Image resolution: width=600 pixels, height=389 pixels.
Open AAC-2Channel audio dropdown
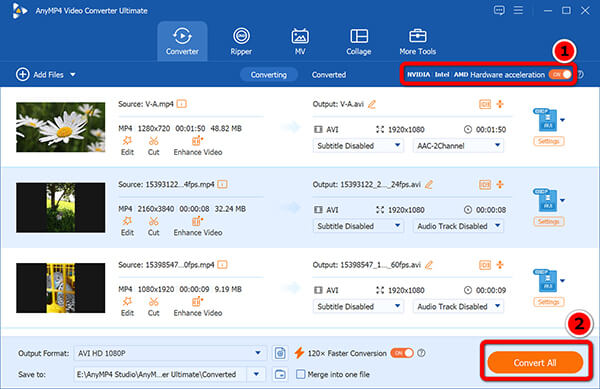458,145
